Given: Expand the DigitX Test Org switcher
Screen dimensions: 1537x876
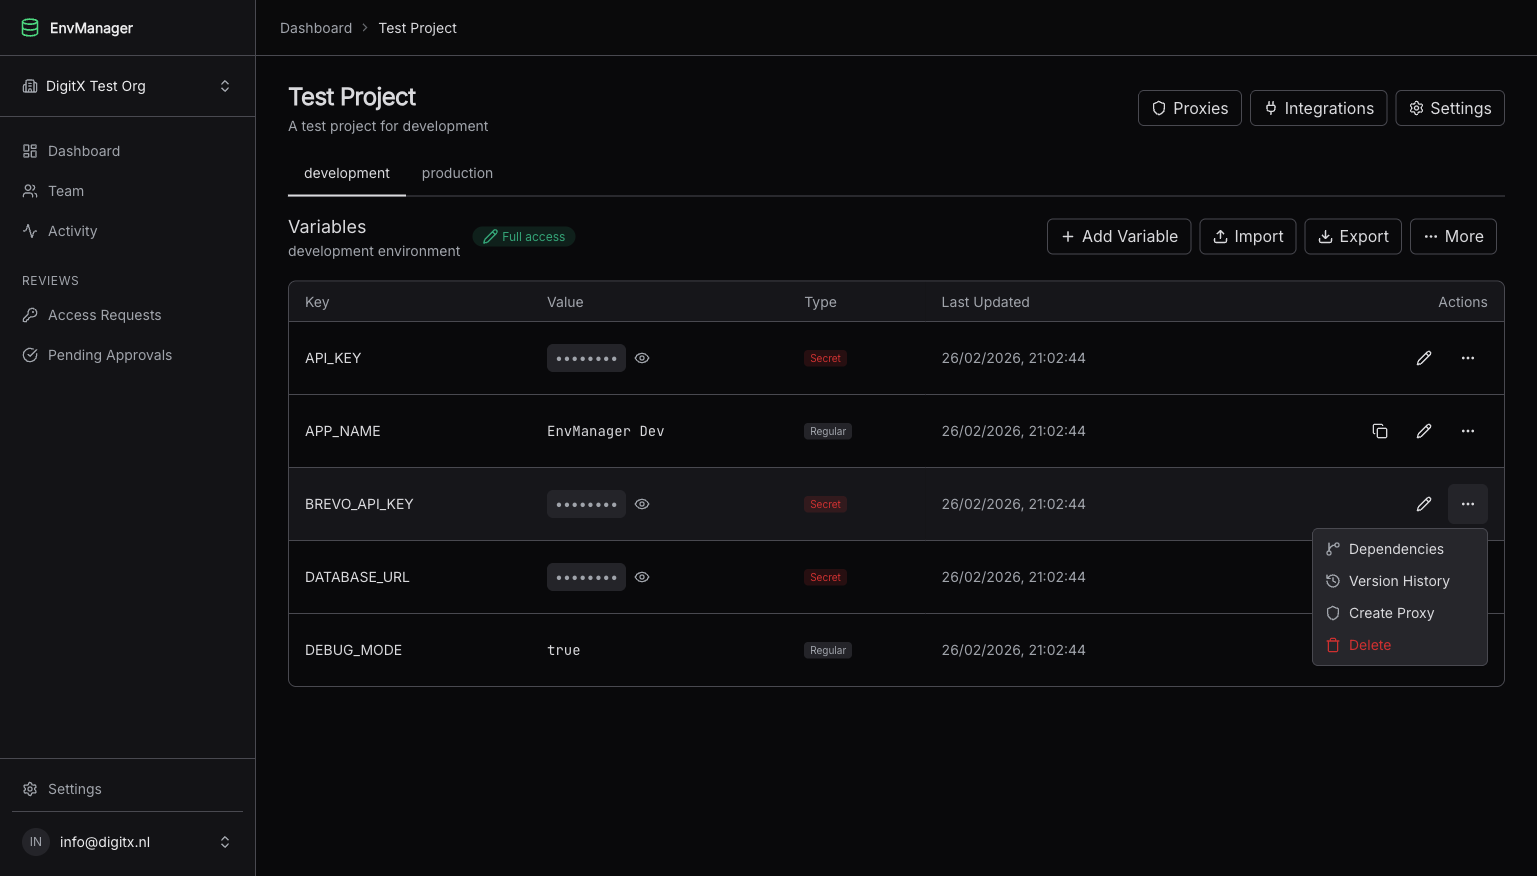Looking at the screenshot, I should 127,86.
